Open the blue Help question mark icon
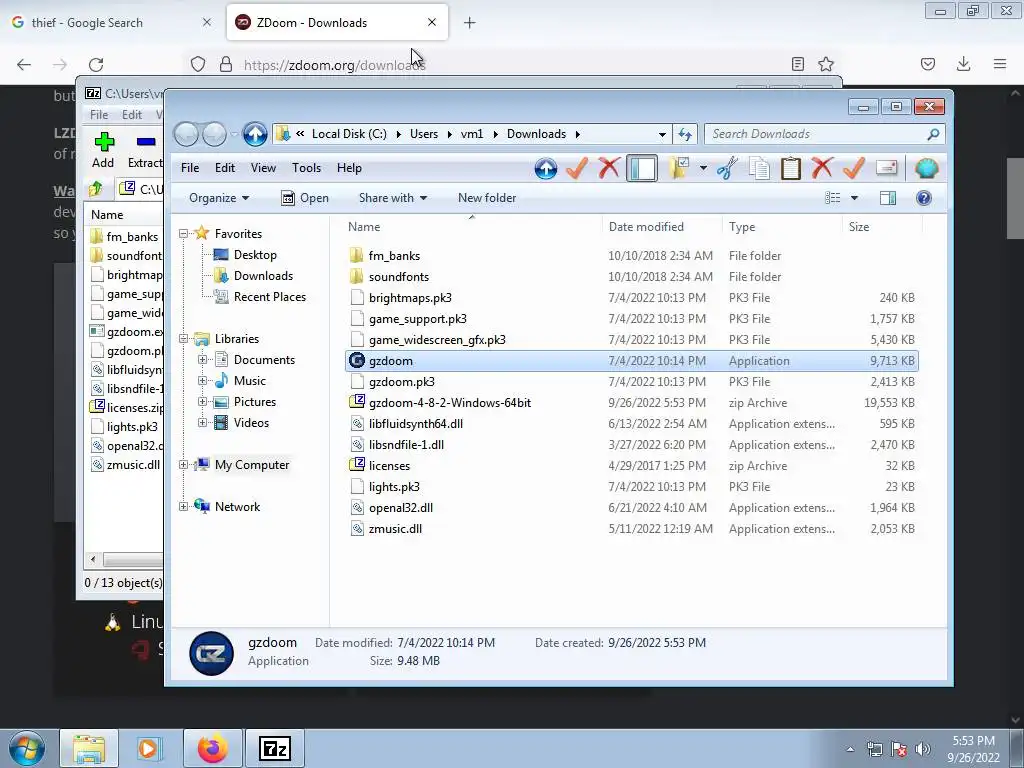1024x768 pixels. tap(923, 198)
